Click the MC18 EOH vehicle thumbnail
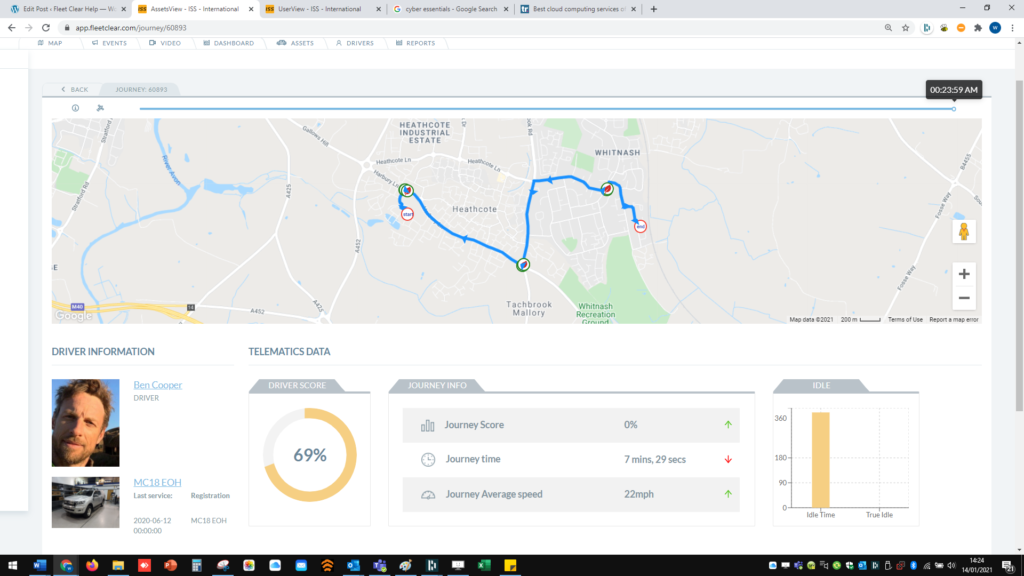The height and width of the screenshot is (576, 1024). click(86, 502)
